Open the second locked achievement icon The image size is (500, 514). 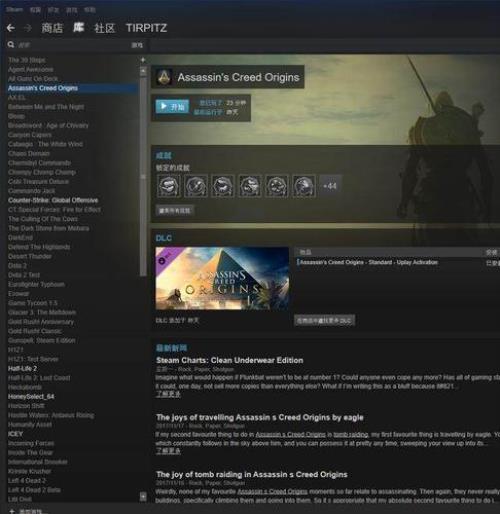196,186
